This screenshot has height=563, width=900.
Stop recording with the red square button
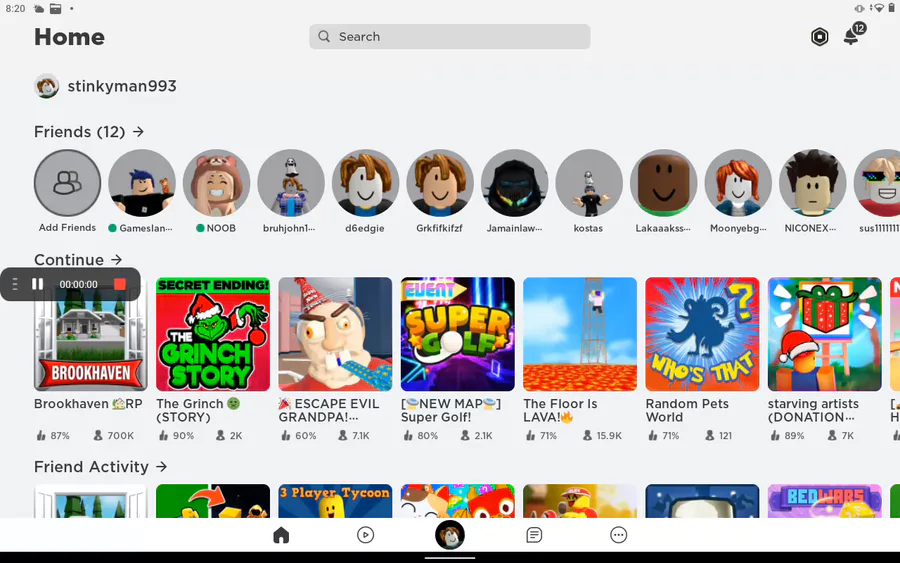[120, 284]
